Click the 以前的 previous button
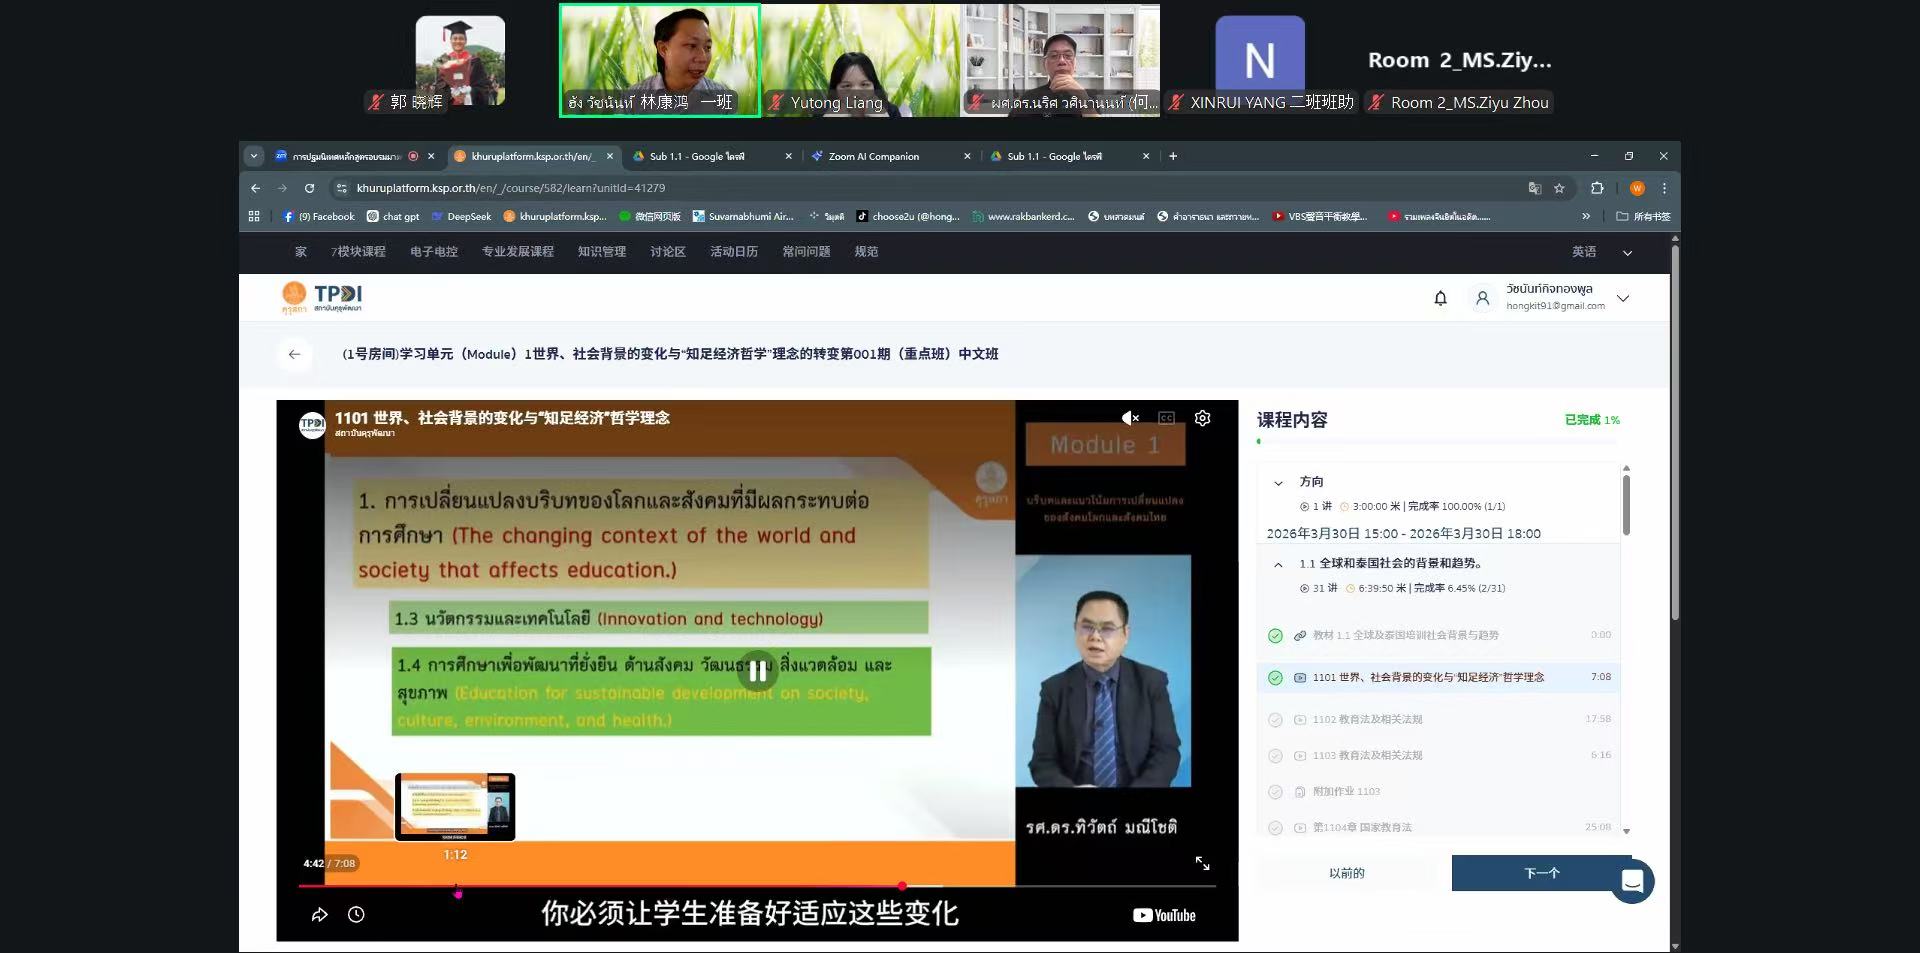Image resolution: width=1920 pixels, height=953 pixels. [1345, 873]
